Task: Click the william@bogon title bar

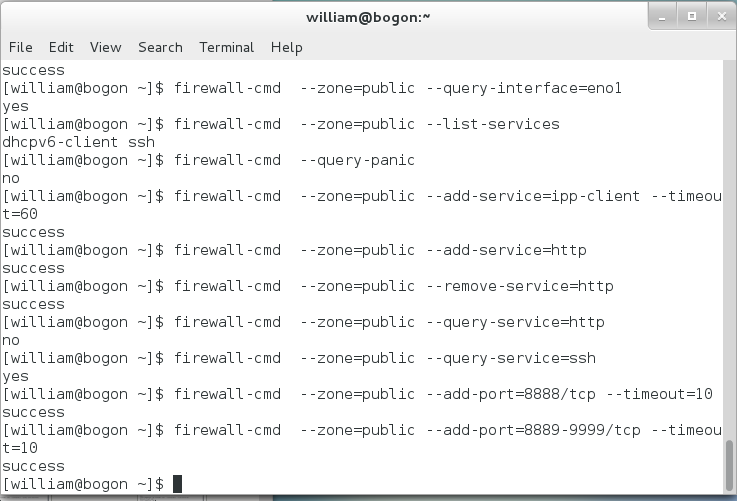Action: click(368, 17)
